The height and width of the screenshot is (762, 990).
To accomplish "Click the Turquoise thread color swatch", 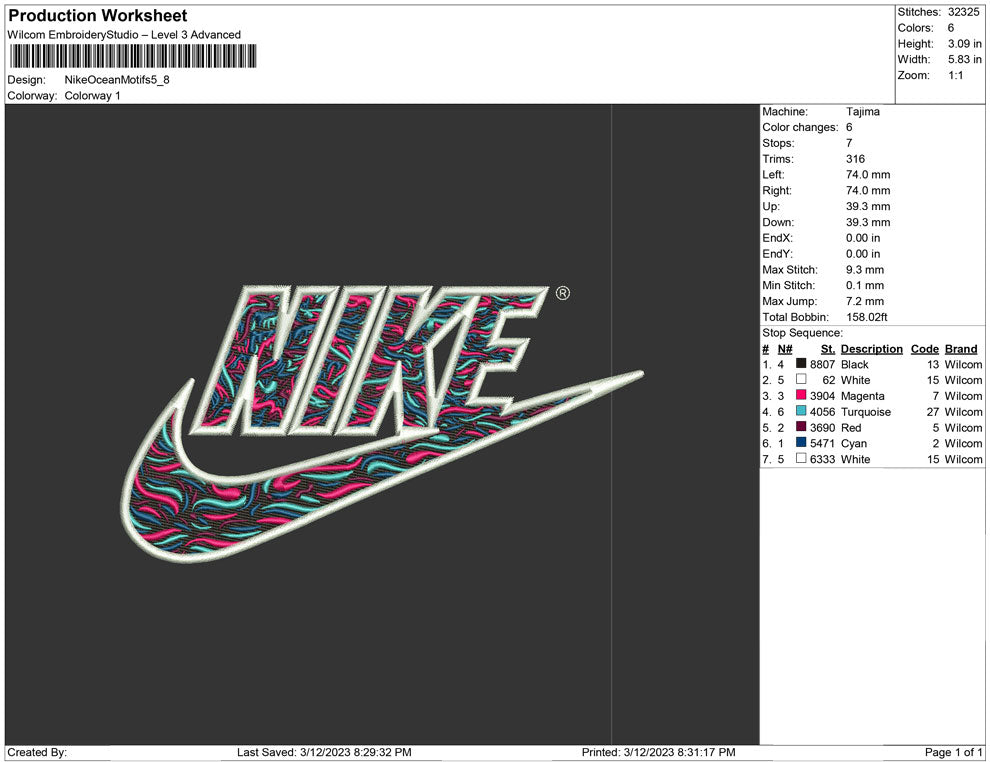I will coord(801,410).
